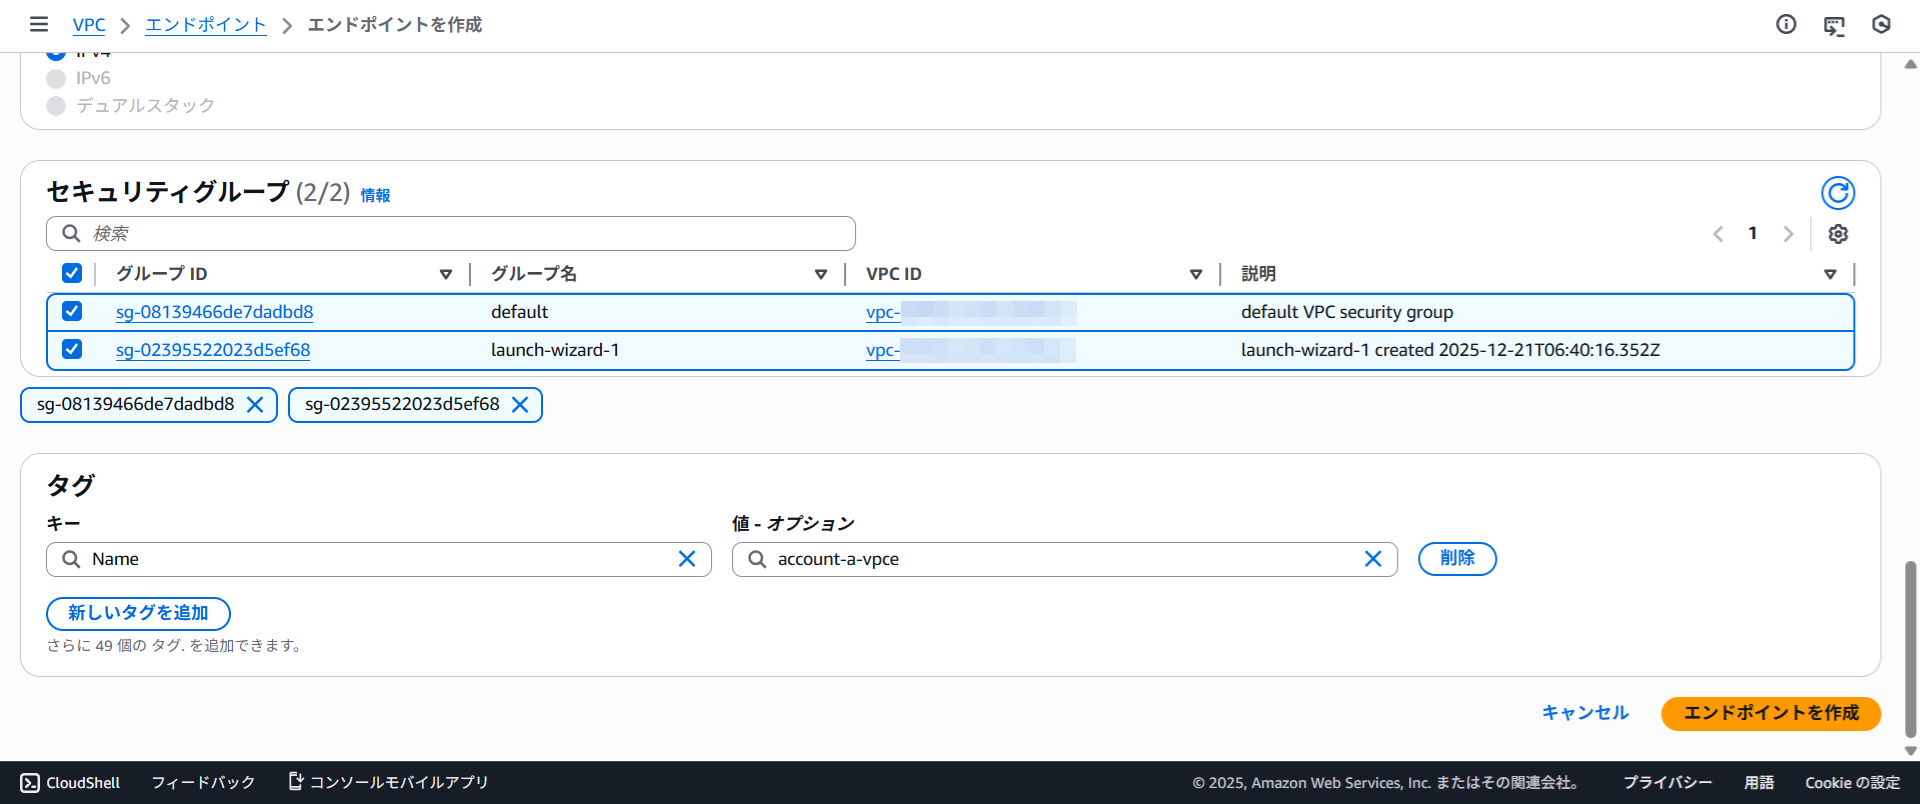Remove sg-02395522023d5ef68 selection chip
This screenshot has height=804, width=1920.
pyautogui.click(x=520, y=405)
